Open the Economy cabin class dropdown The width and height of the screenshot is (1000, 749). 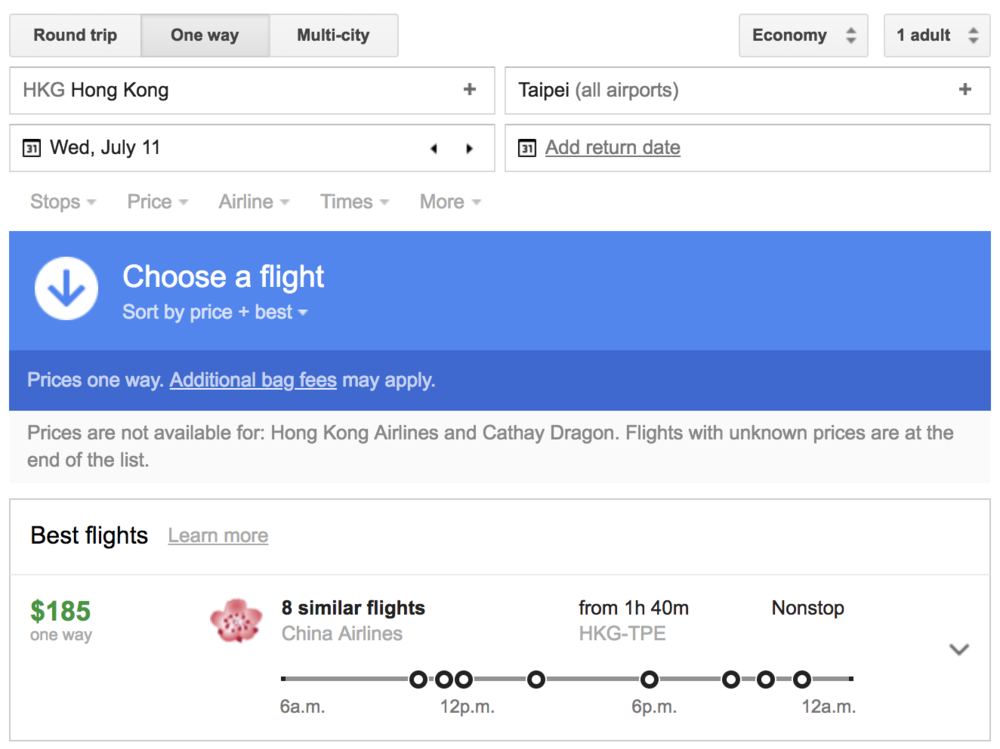pyautogui.click(x=803, y=35)
